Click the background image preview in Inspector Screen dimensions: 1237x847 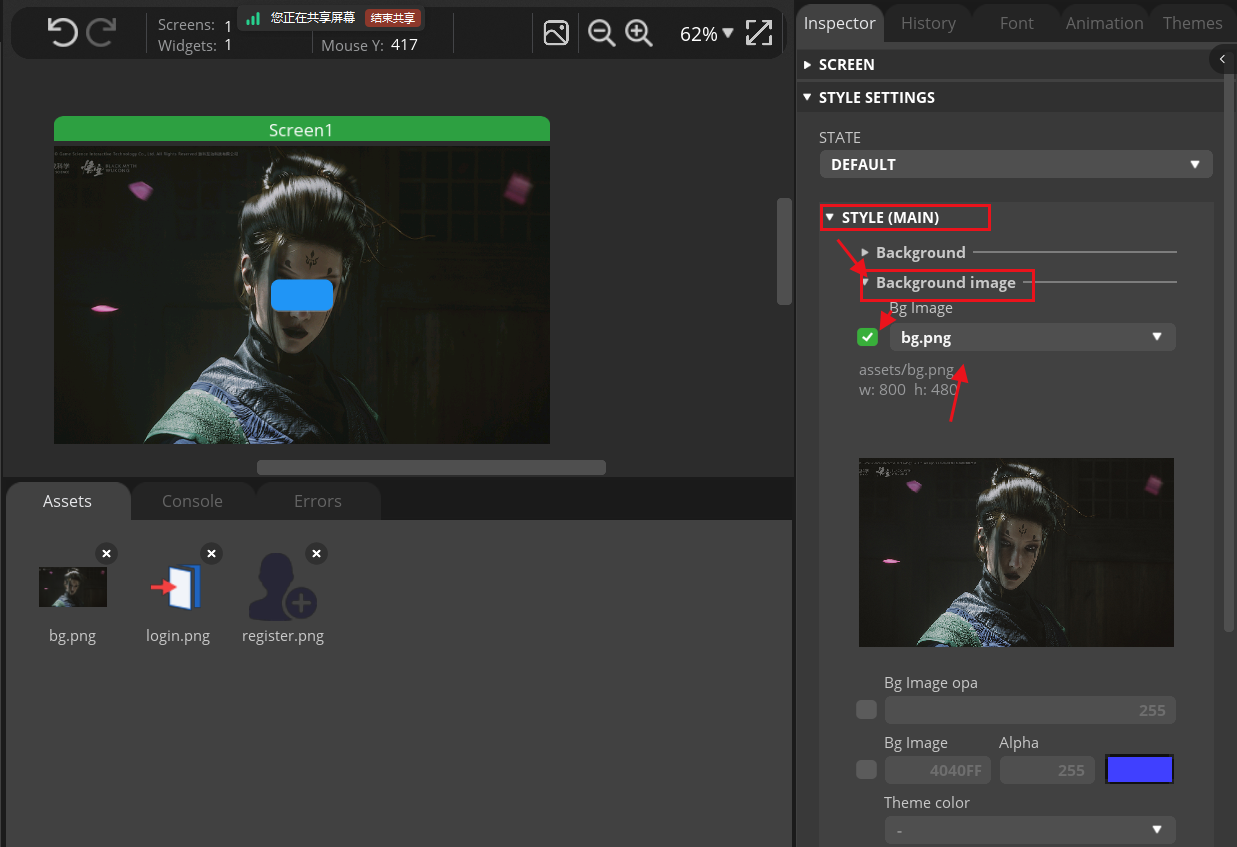[x=1016, y=552]
